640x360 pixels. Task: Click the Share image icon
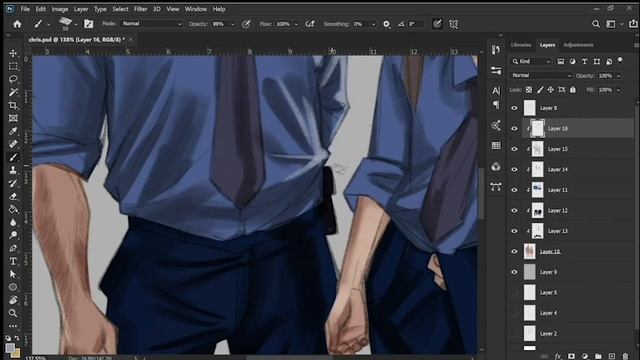633,24
